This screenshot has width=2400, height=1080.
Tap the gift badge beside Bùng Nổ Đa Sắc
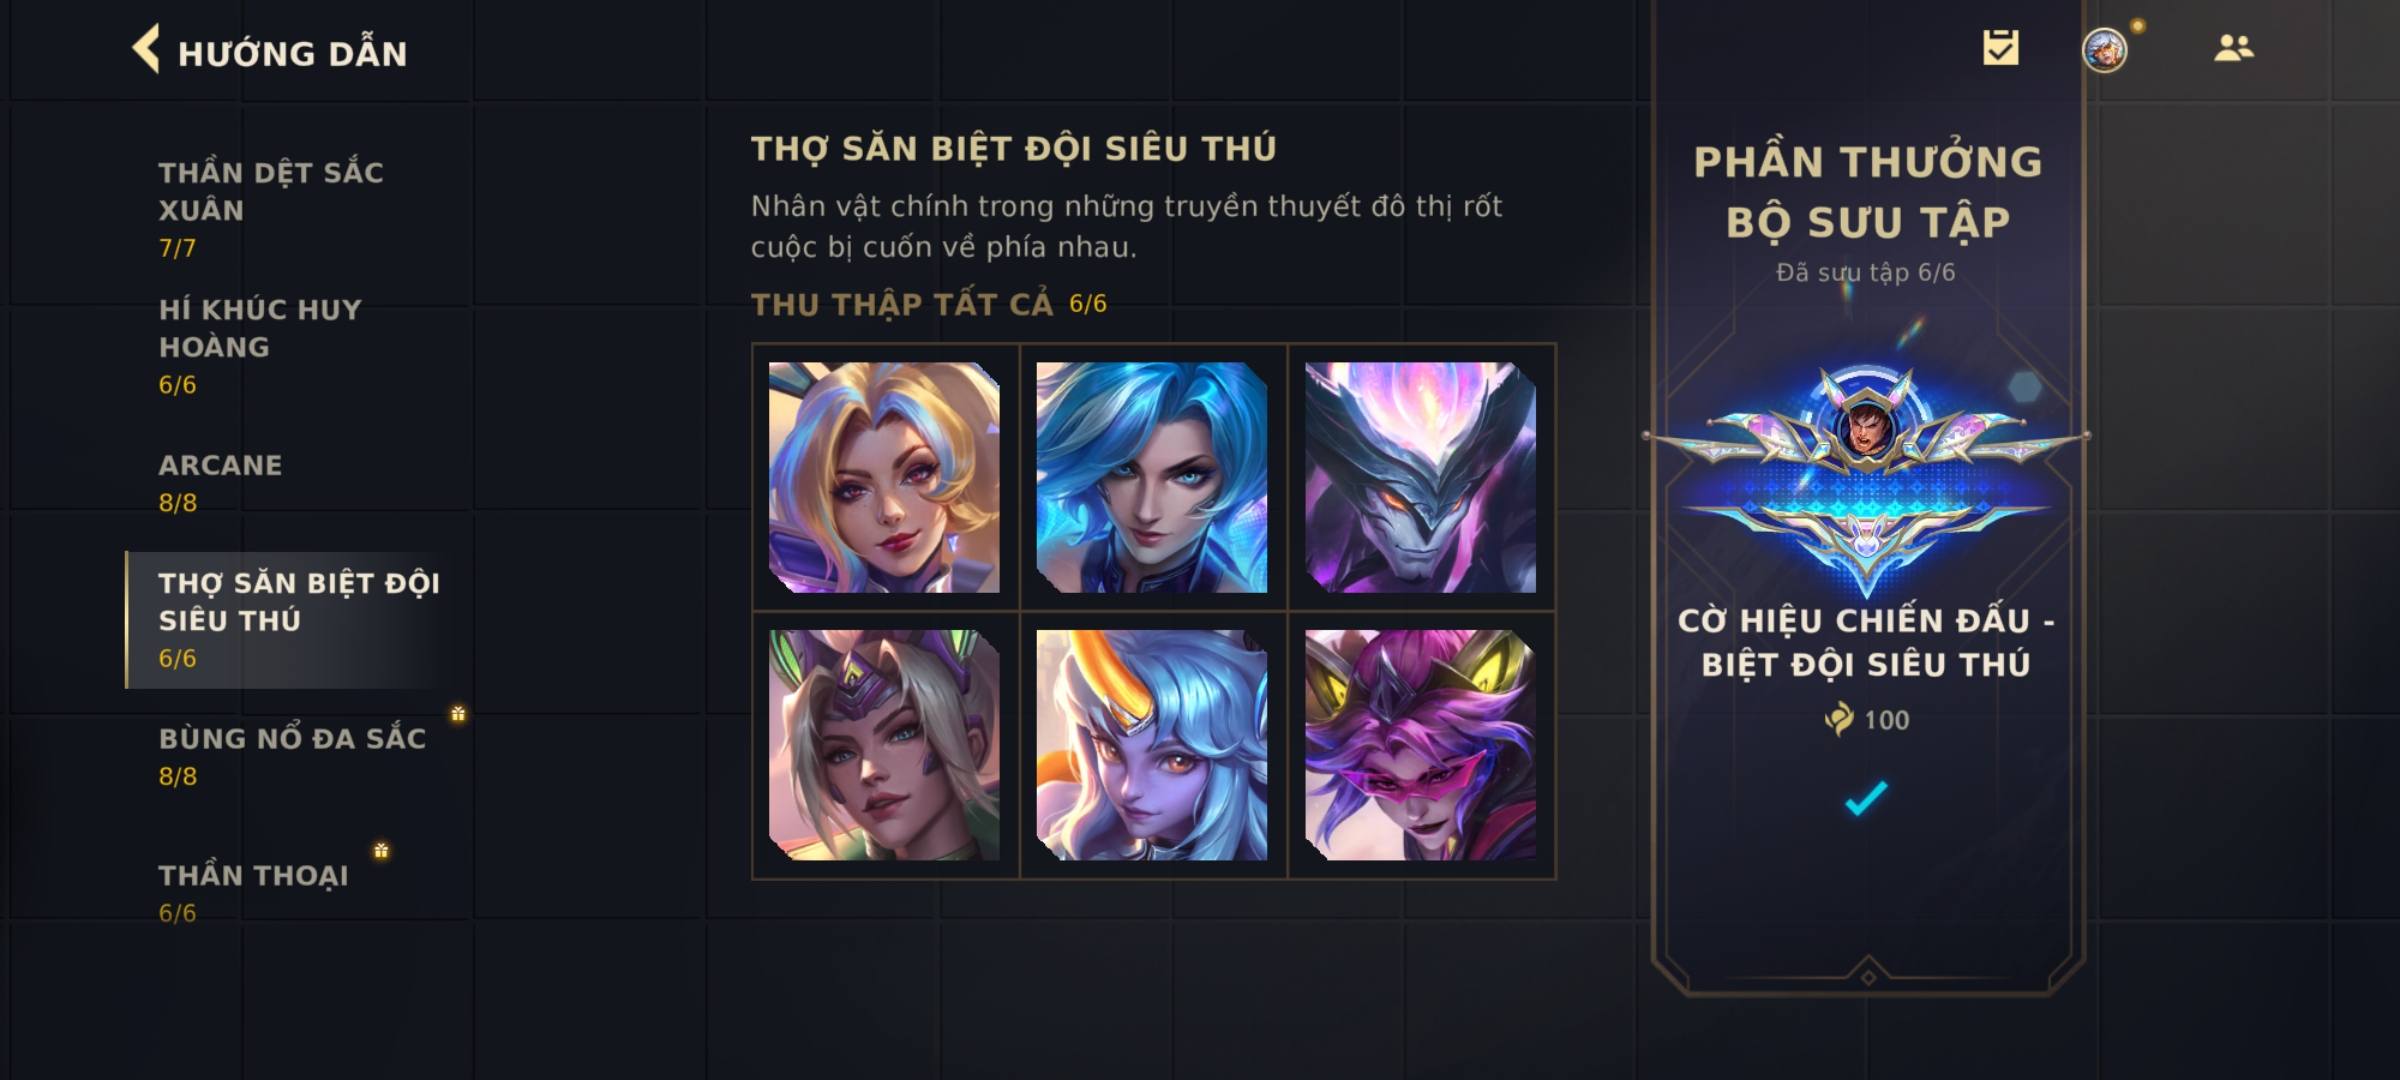[458, 713]
